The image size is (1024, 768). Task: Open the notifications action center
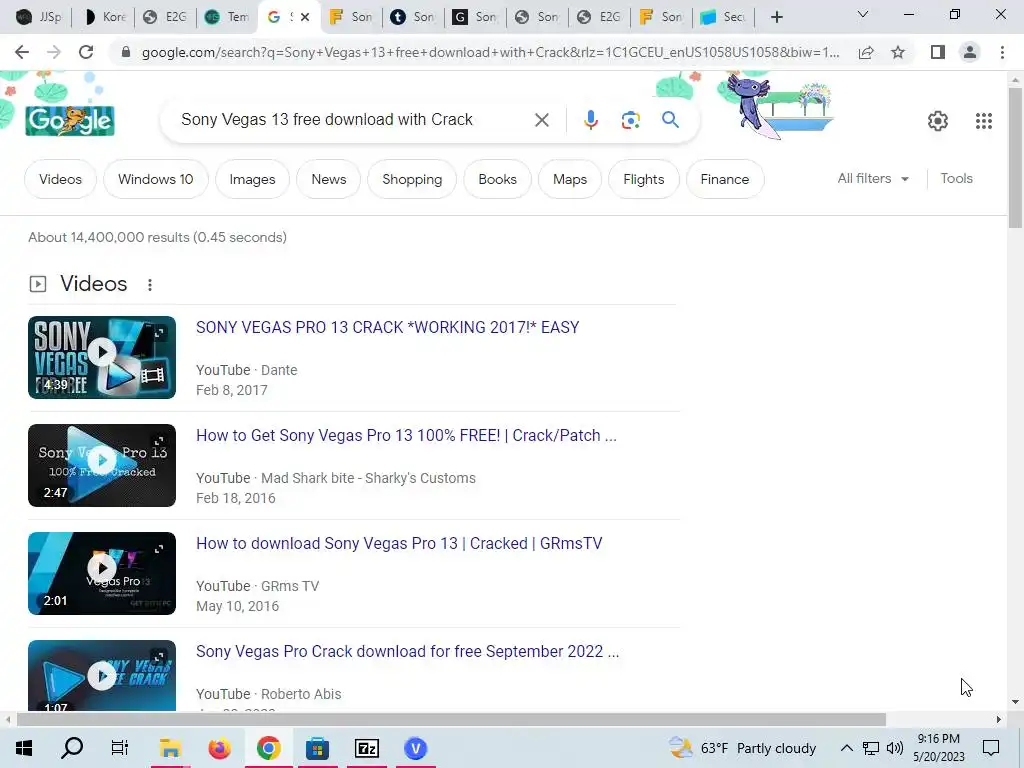tap(991, 748)
